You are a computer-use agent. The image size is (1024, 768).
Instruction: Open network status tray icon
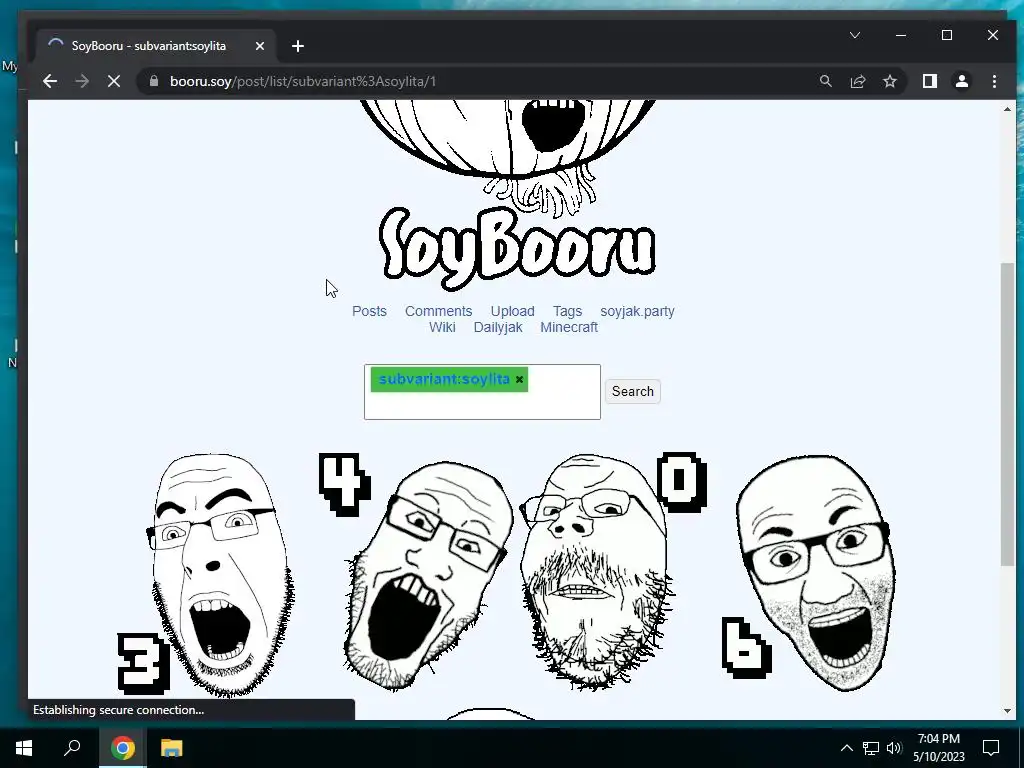pyautogui.click(x=871, y=748)
